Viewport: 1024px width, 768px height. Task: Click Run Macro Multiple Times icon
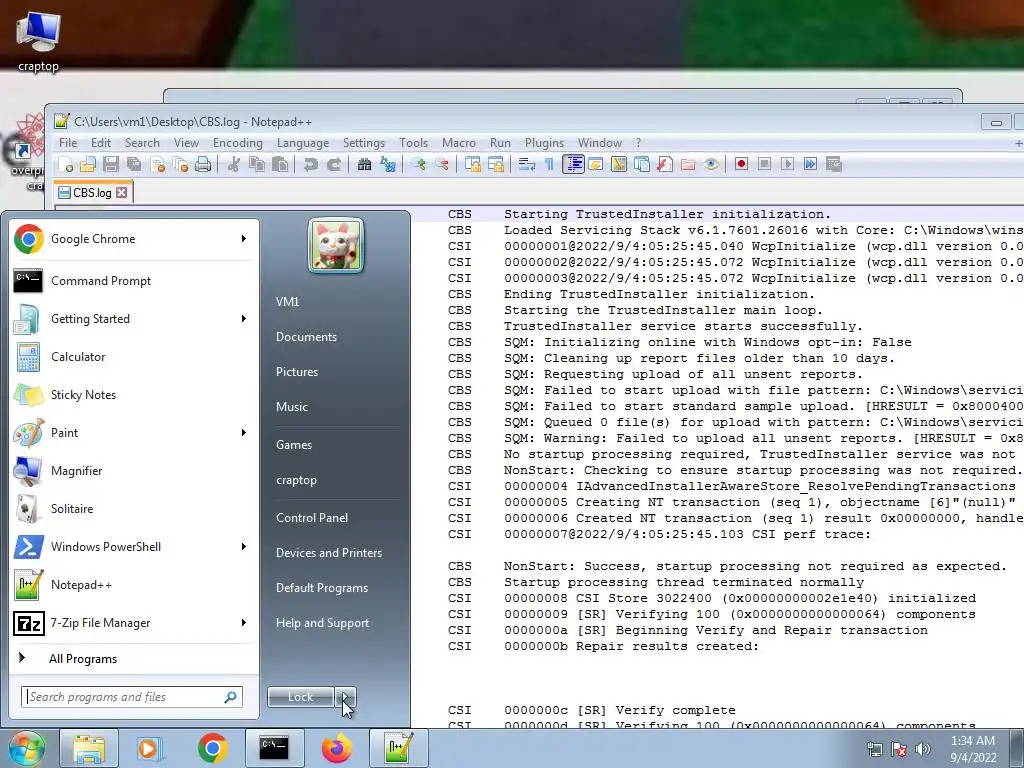click(x=810, y=165)
